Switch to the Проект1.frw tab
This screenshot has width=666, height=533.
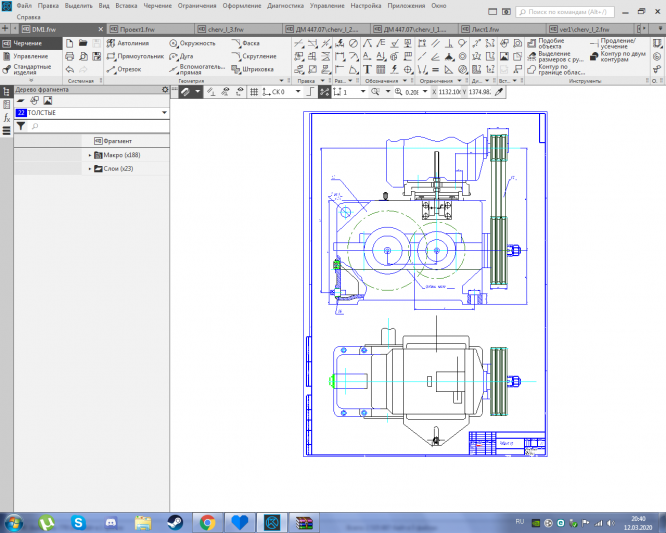pyautogui.click(x=134, y=30)
